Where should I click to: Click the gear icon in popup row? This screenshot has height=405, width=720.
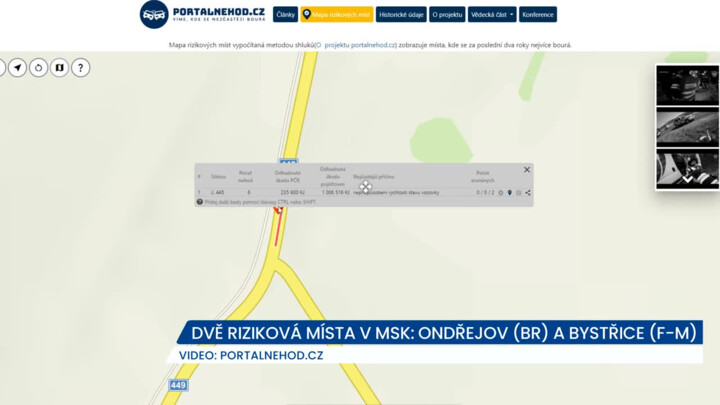click(x=501, y=193)
